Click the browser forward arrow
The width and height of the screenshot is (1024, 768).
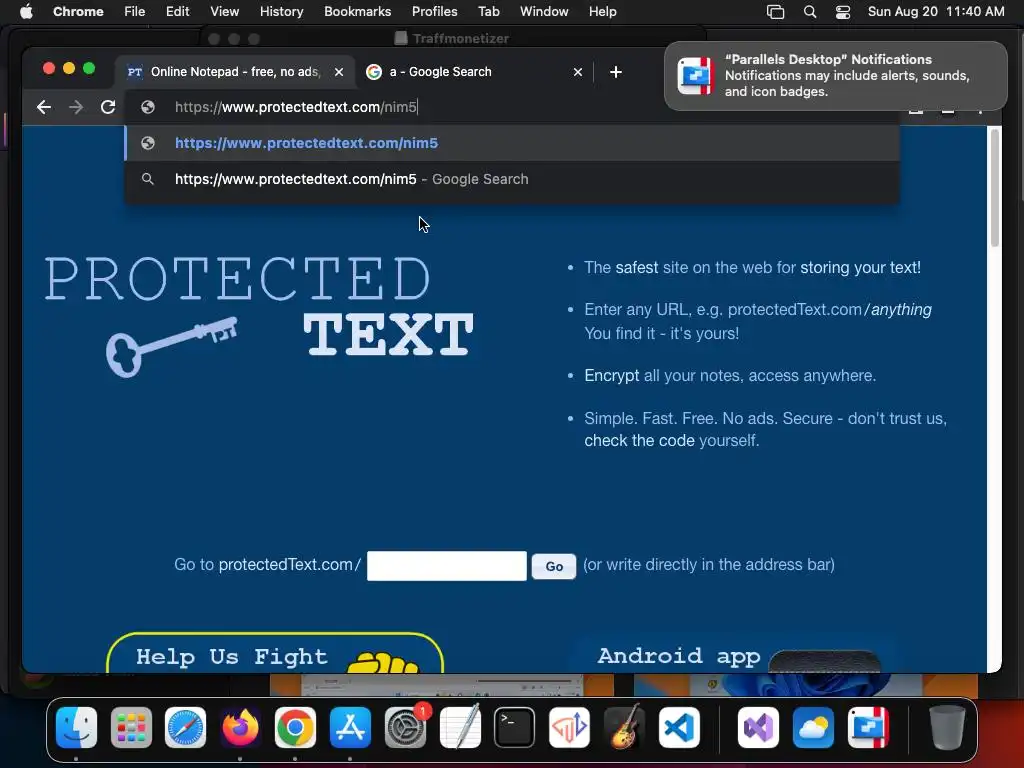point(76,107)
